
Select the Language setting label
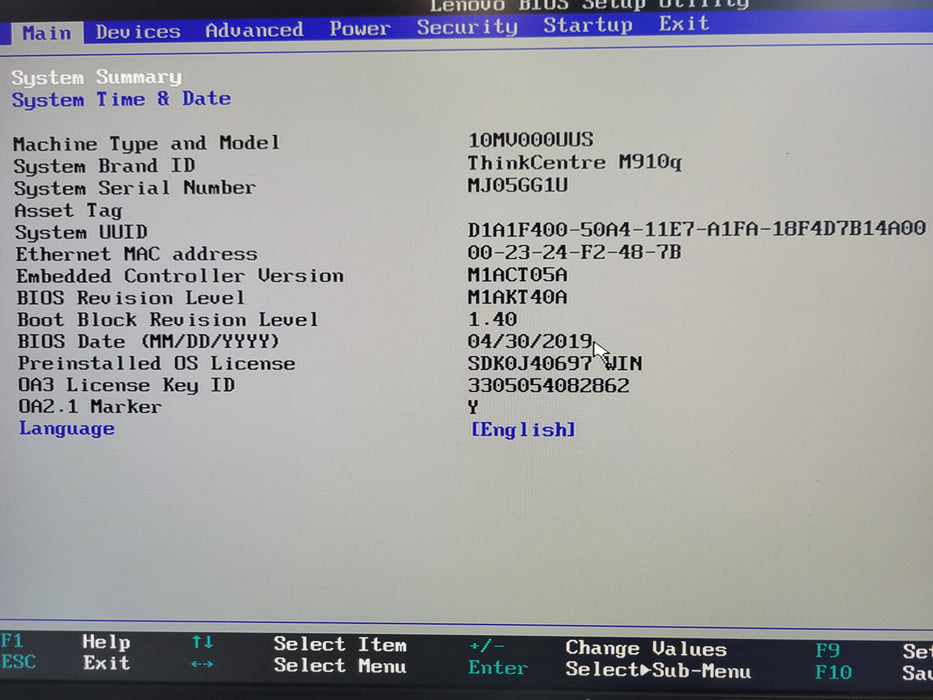67,429
